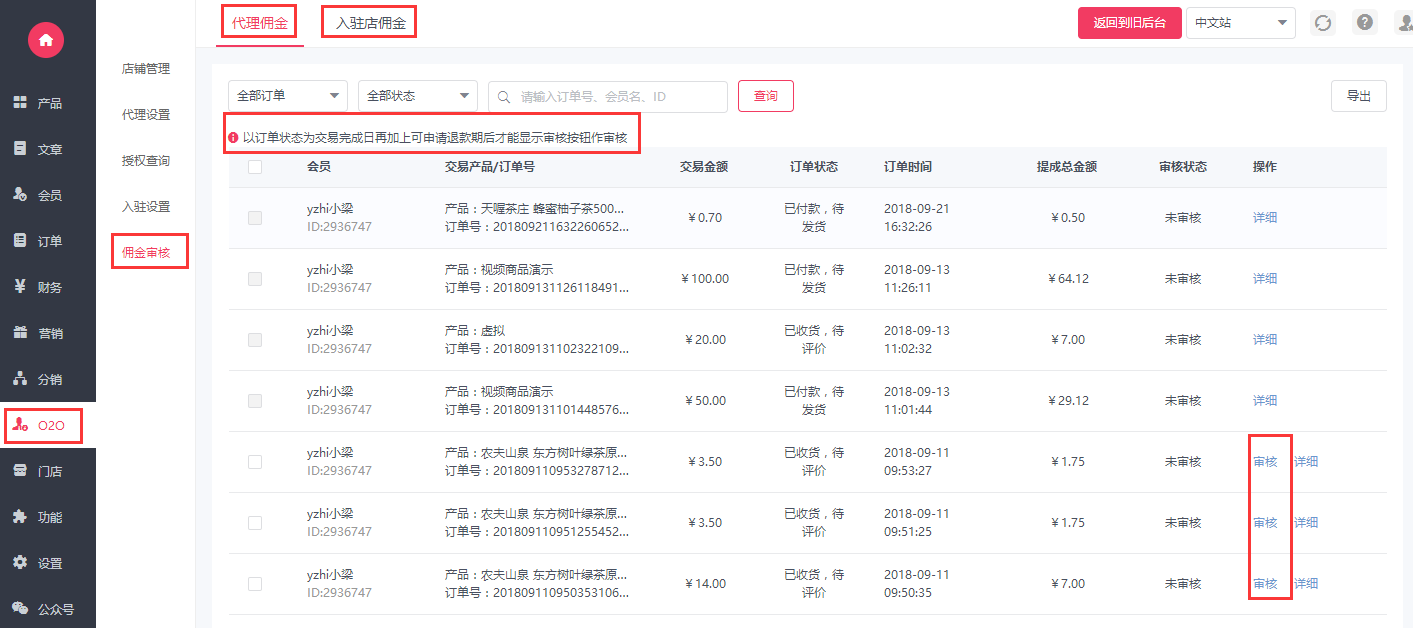
Task: Click the red home icon
Action: [x=47, y=40]
